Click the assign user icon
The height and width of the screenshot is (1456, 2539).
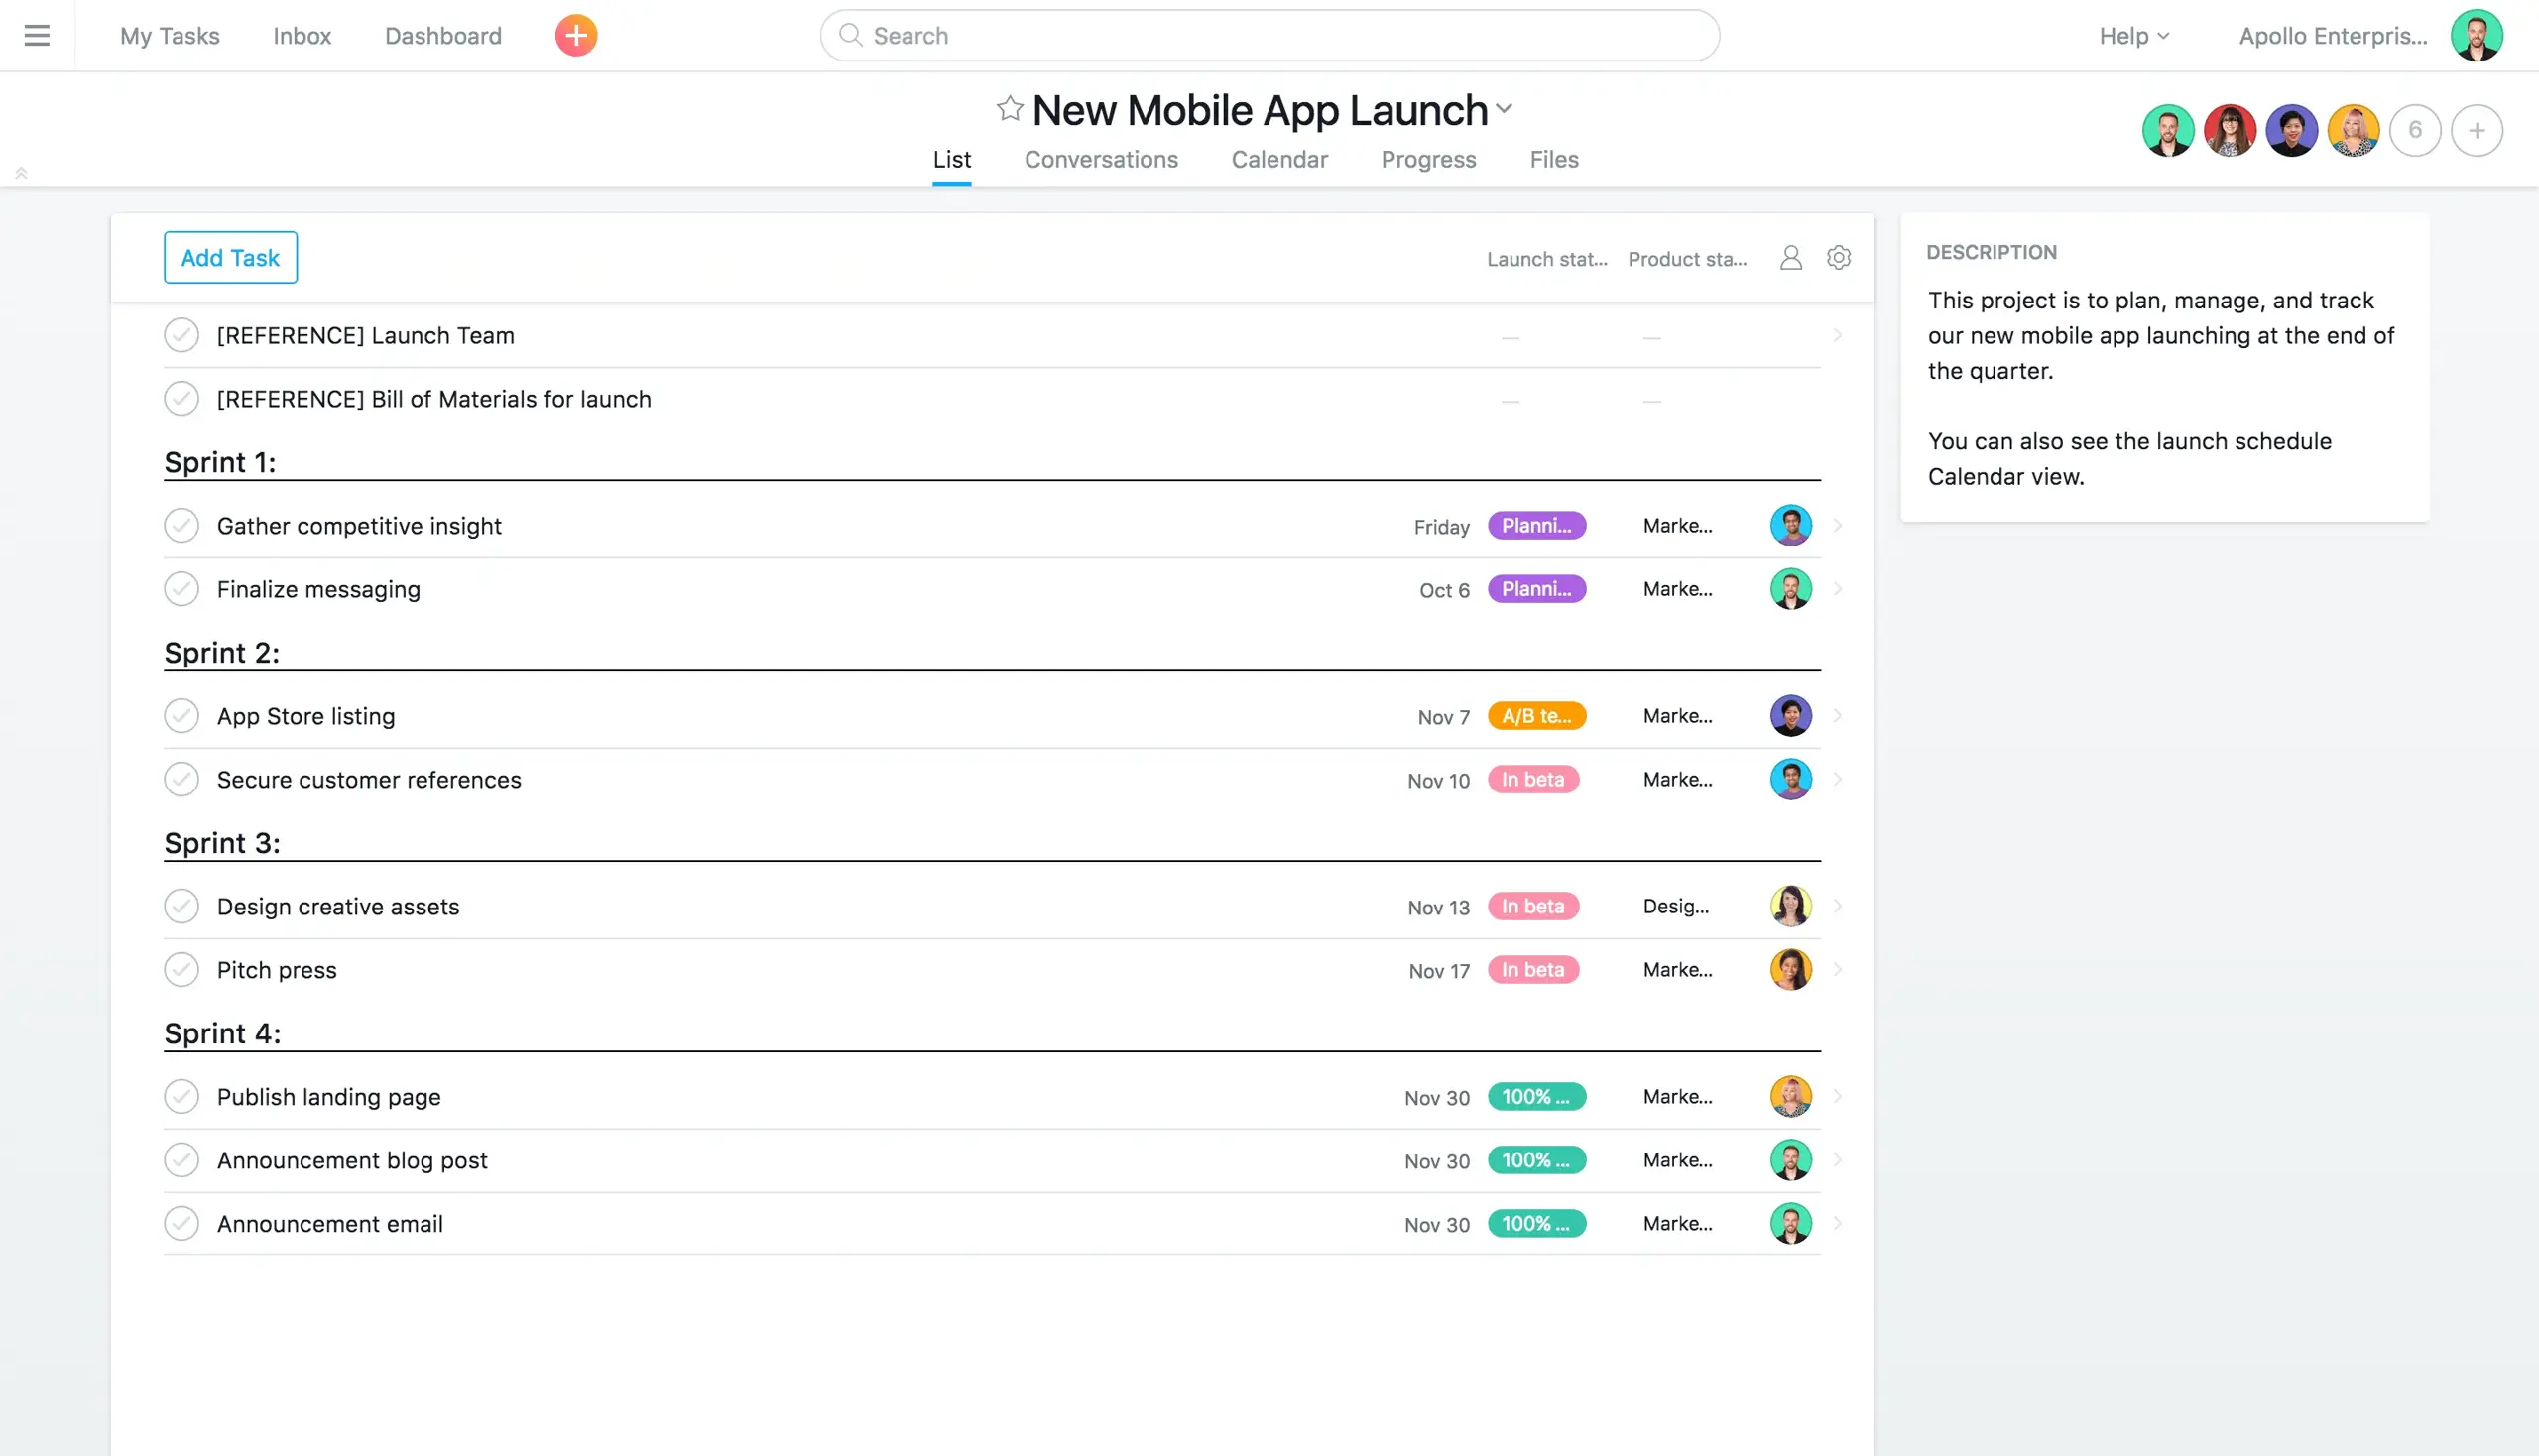pos(1791,256)
